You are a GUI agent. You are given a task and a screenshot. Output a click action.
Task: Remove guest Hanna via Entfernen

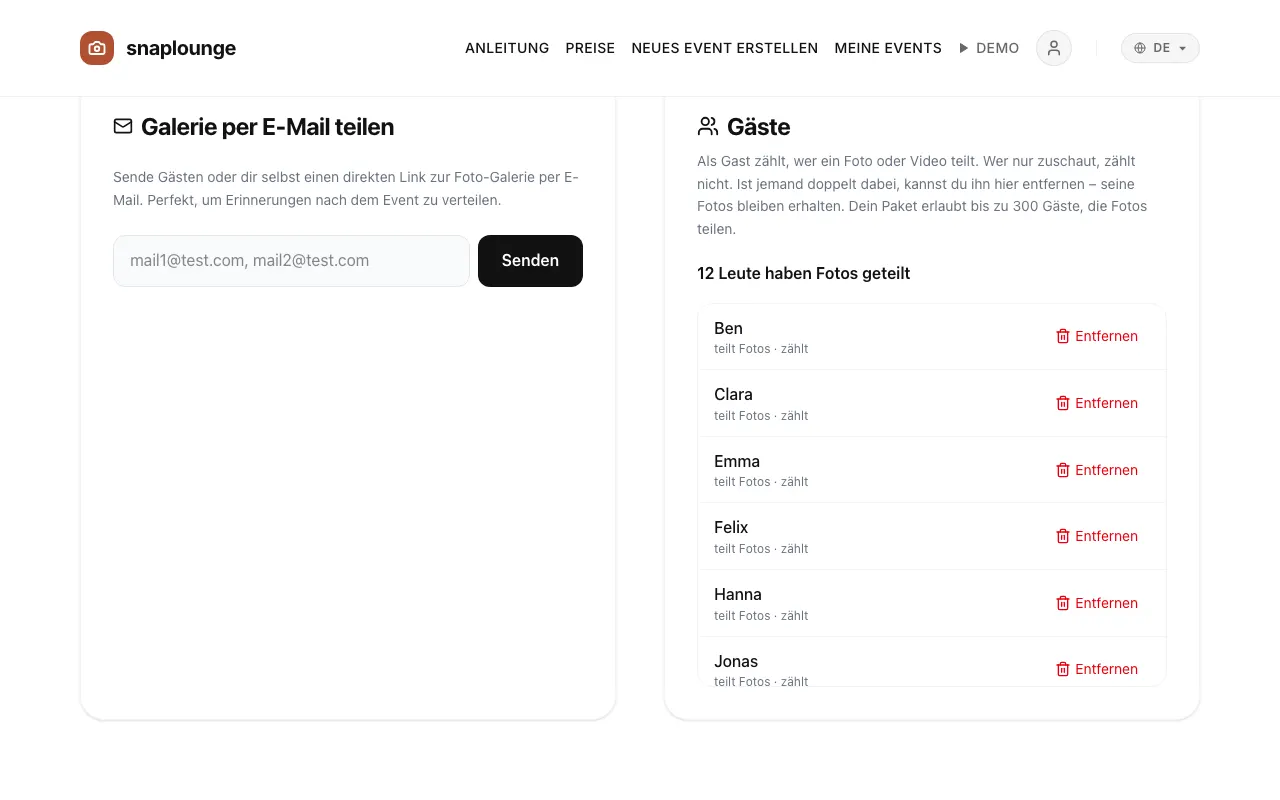[x=1097, y=603]
